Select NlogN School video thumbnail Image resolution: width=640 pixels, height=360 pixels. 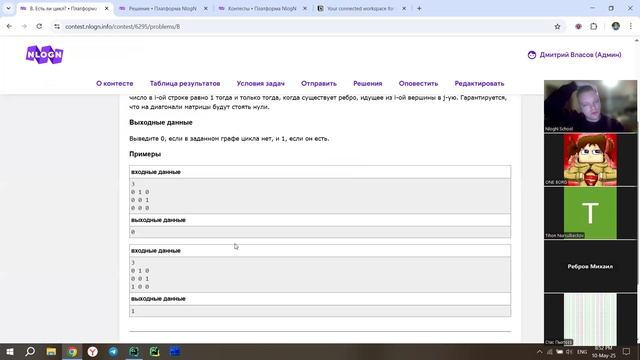pos(590,106)
